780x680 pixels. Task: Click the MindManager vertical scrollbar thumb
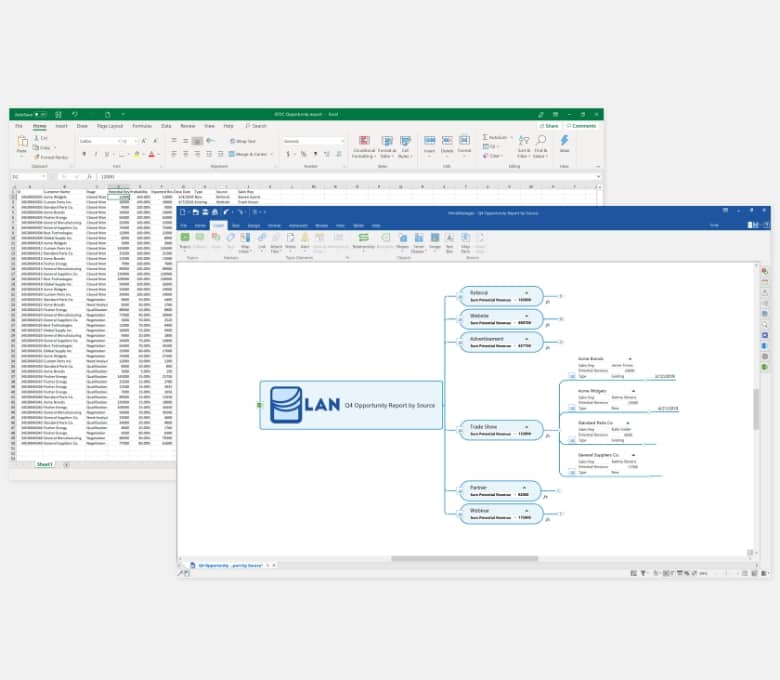pos(756,408)
